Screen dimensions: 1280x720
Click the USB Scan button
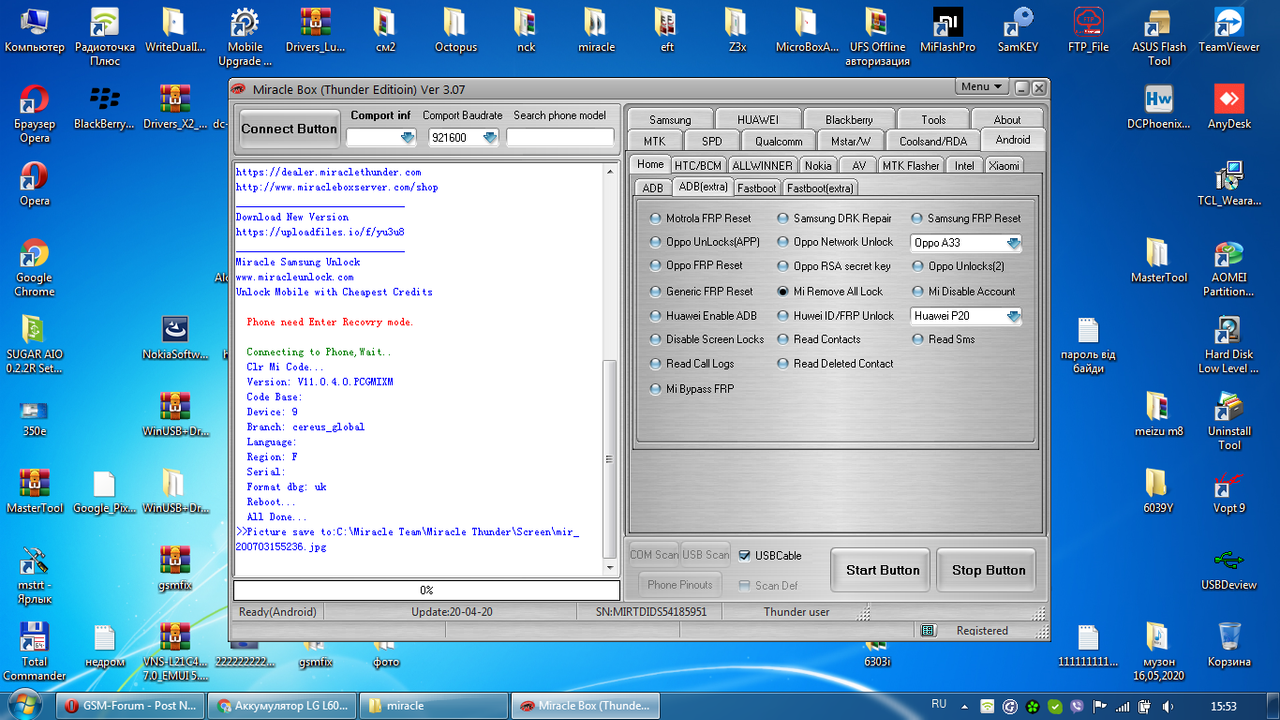click(x=706, y=554)
